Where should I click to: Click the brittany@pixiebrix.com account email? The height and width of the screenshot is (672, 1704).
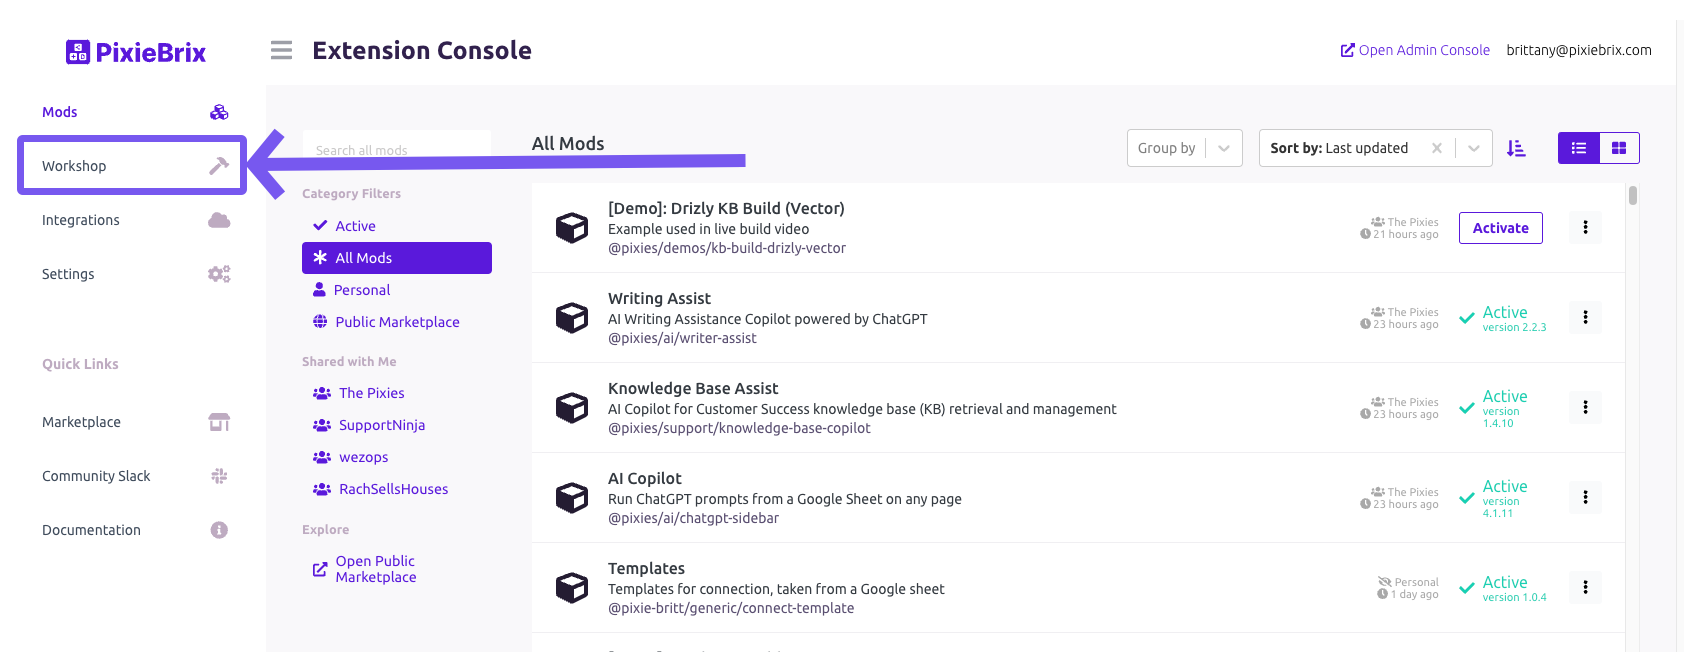coord(1579,50)
